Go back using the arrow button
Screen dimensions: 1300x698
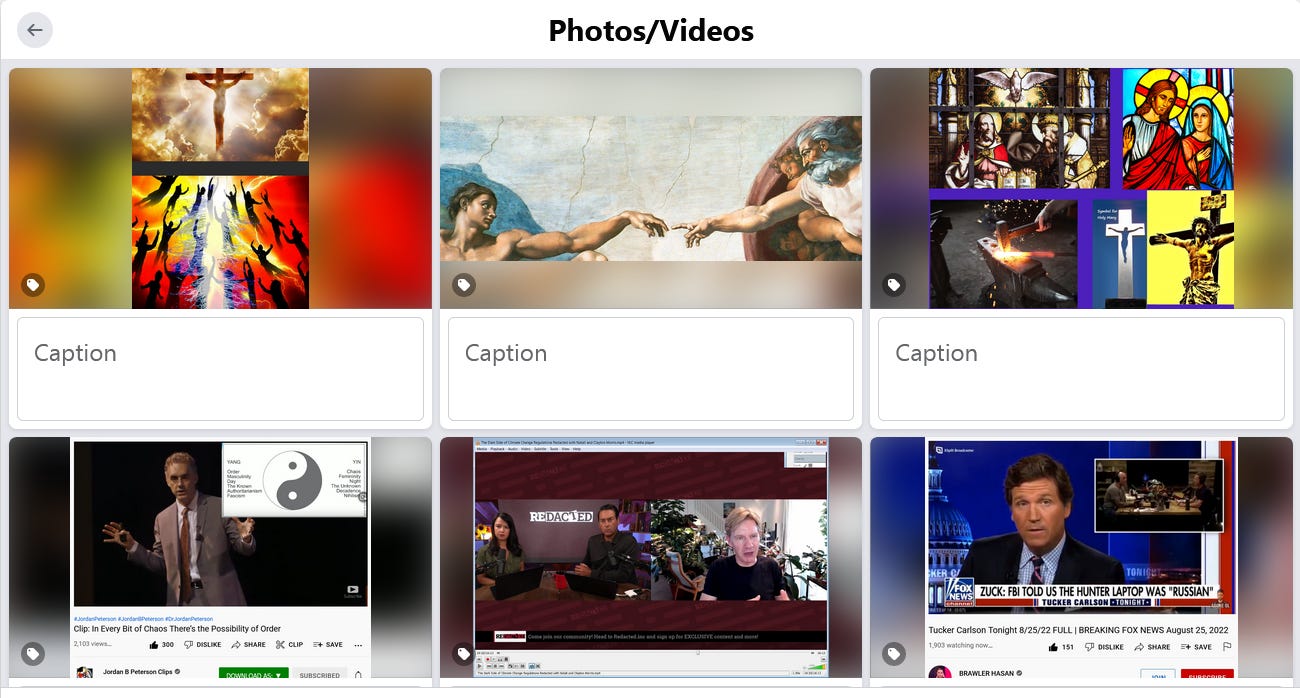35,30
